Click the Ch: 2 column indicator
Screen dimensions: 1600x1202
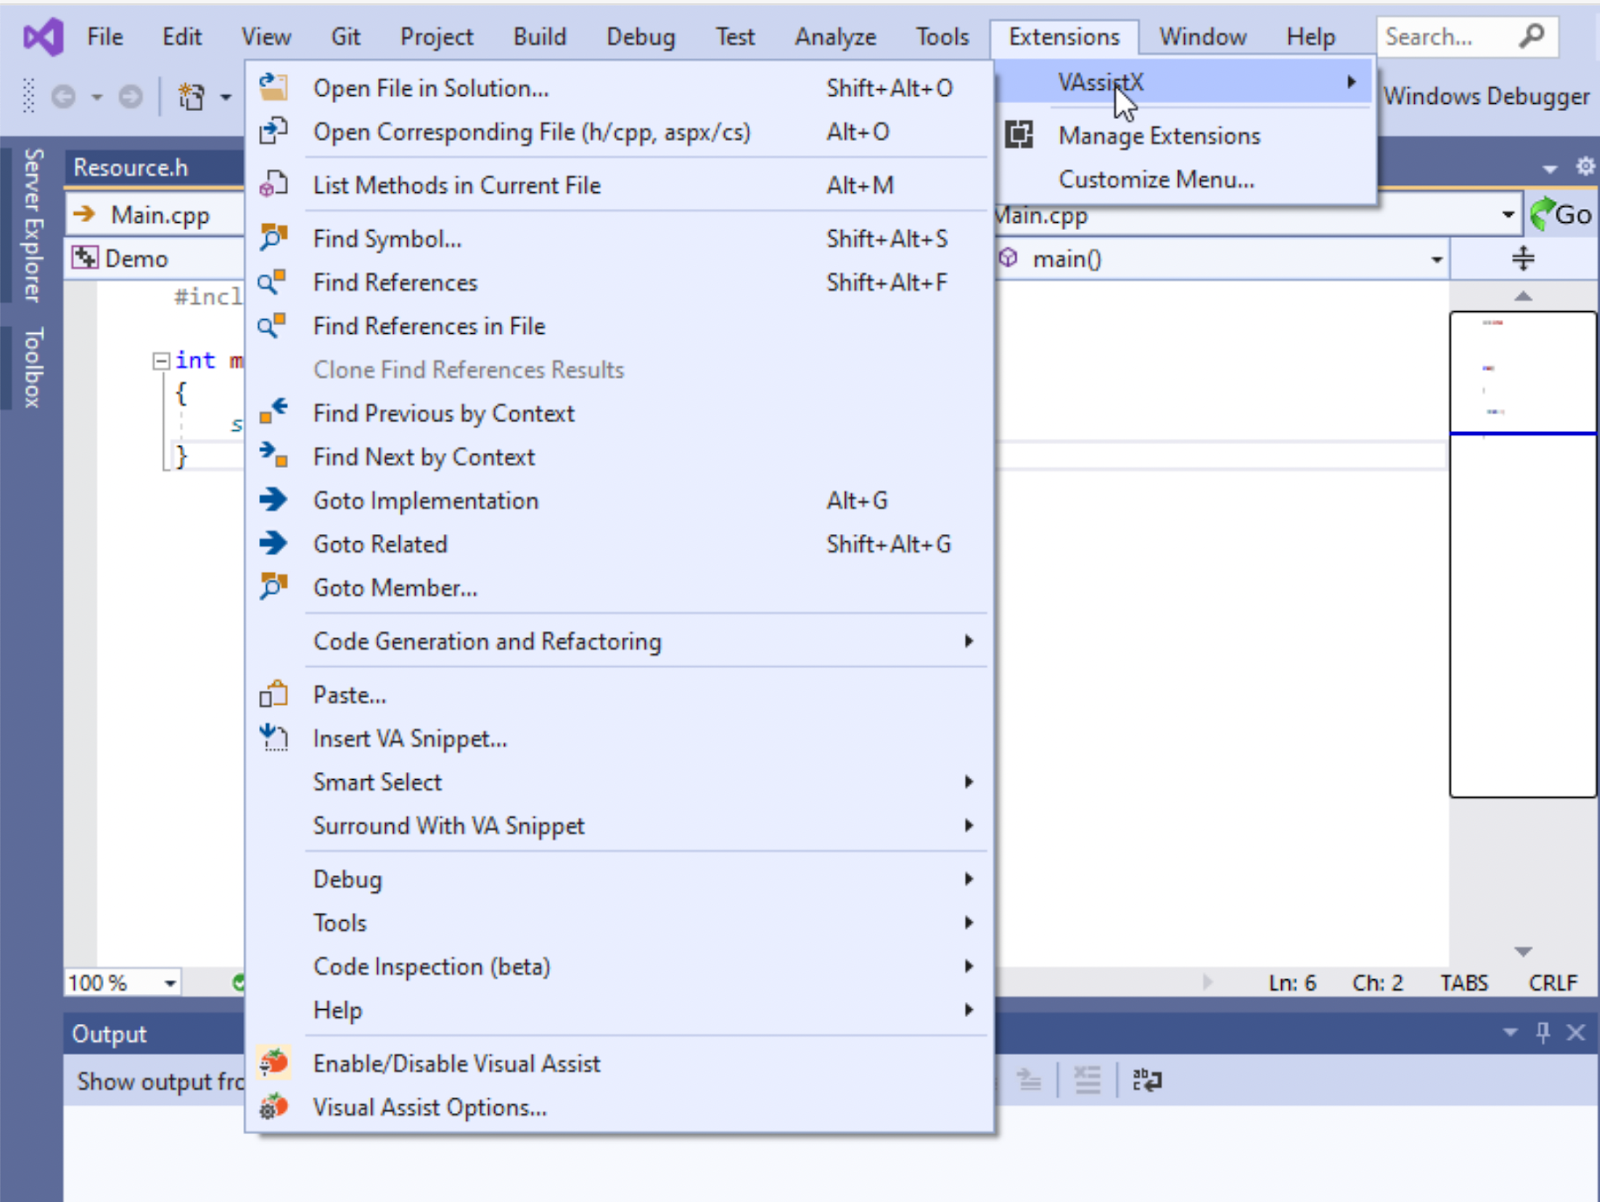point(1378,983)
